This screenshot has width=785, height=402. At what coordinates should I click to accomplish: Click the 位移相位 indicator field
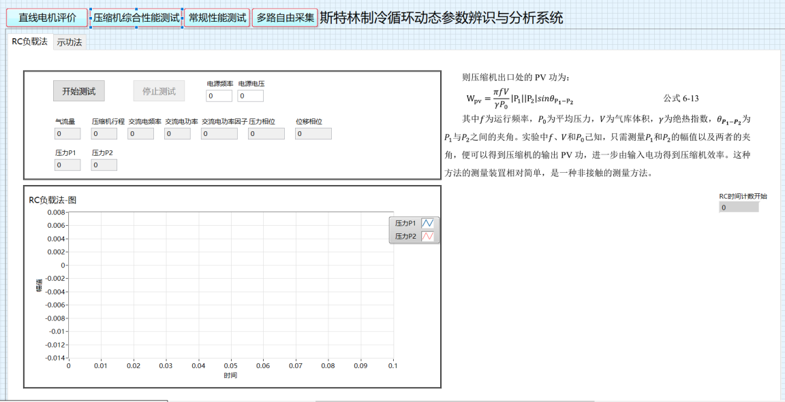click(x=313, y=133)
